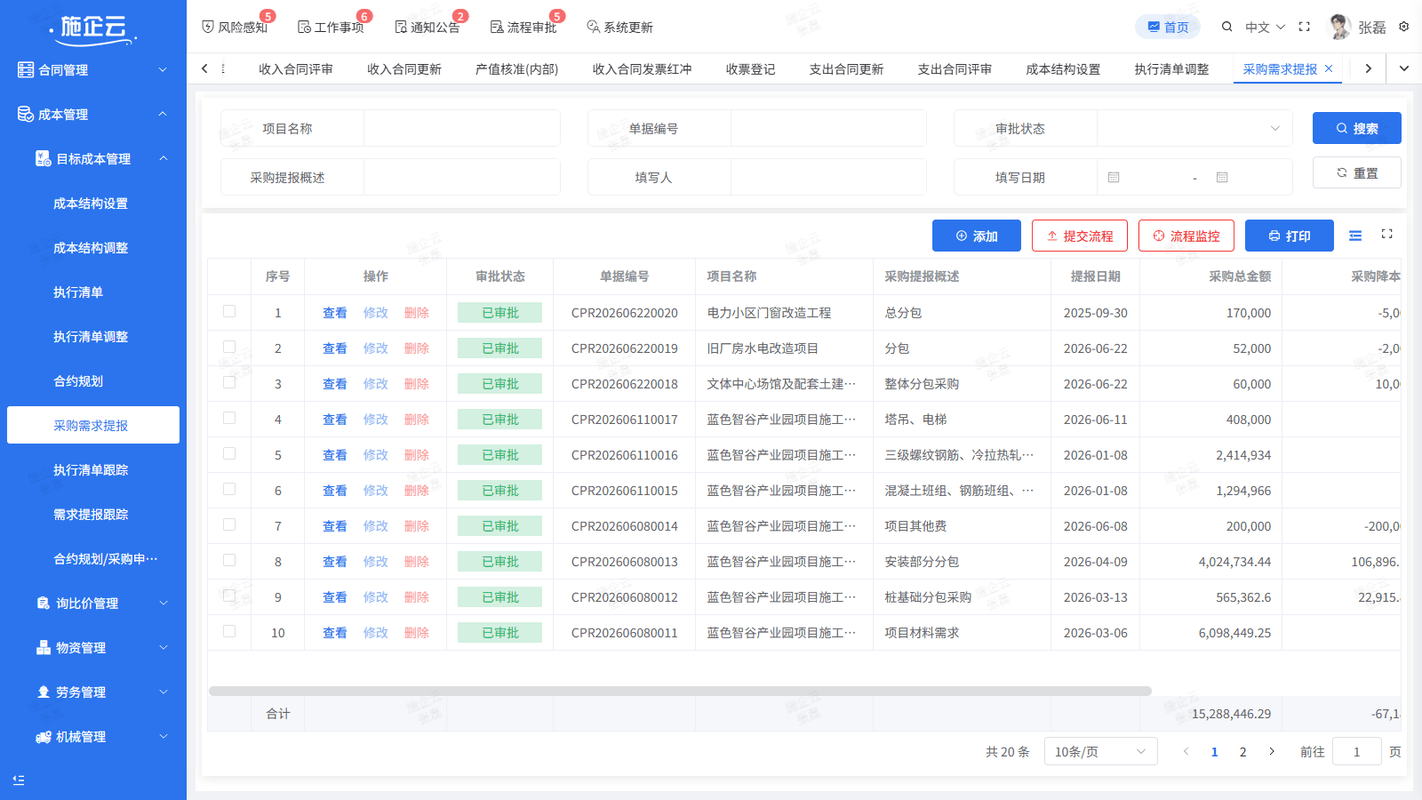Check the checkbox for row 1
1422x800 pixels.
pos(229,311)
